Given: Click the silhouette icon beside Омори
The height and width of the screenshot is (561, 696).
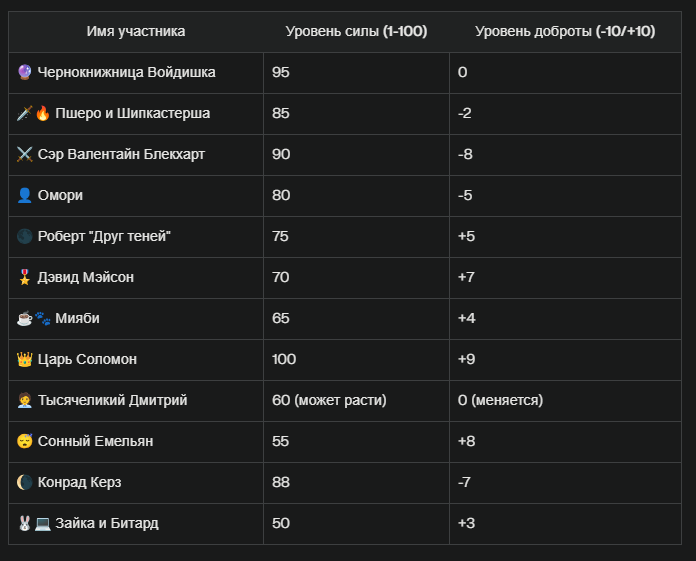Looking at the screenshot, I should [24, 195].
